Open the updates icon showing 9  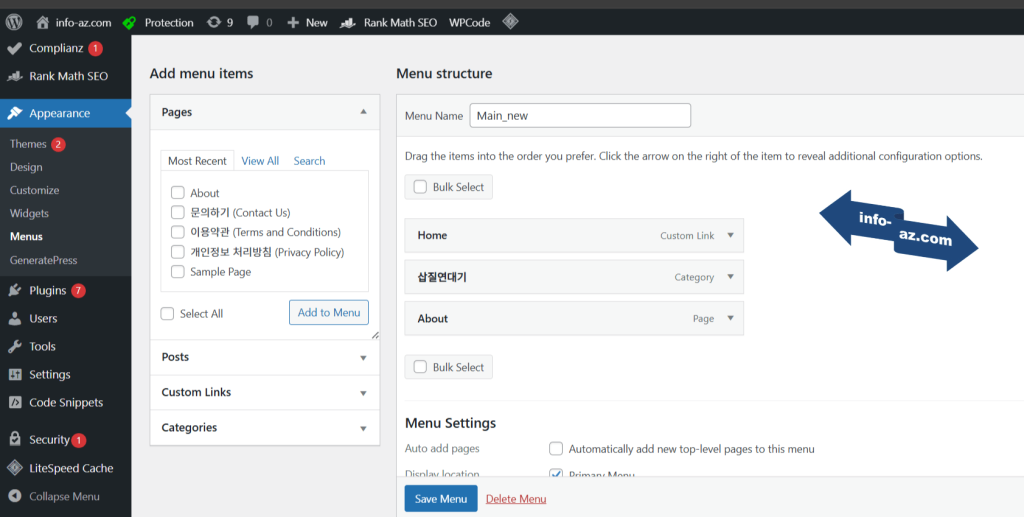pos(213,22)
